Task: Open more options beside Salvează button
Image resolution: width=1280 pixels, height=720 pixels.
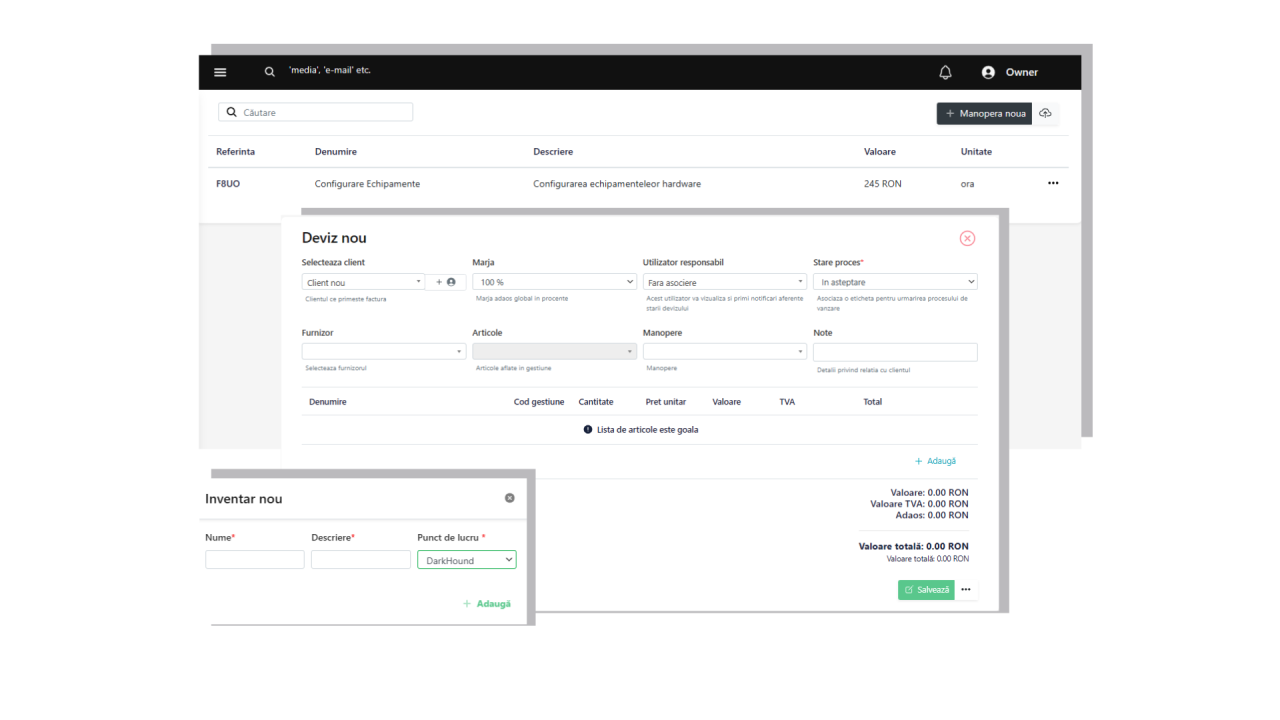Action: [x=966, y=590]
